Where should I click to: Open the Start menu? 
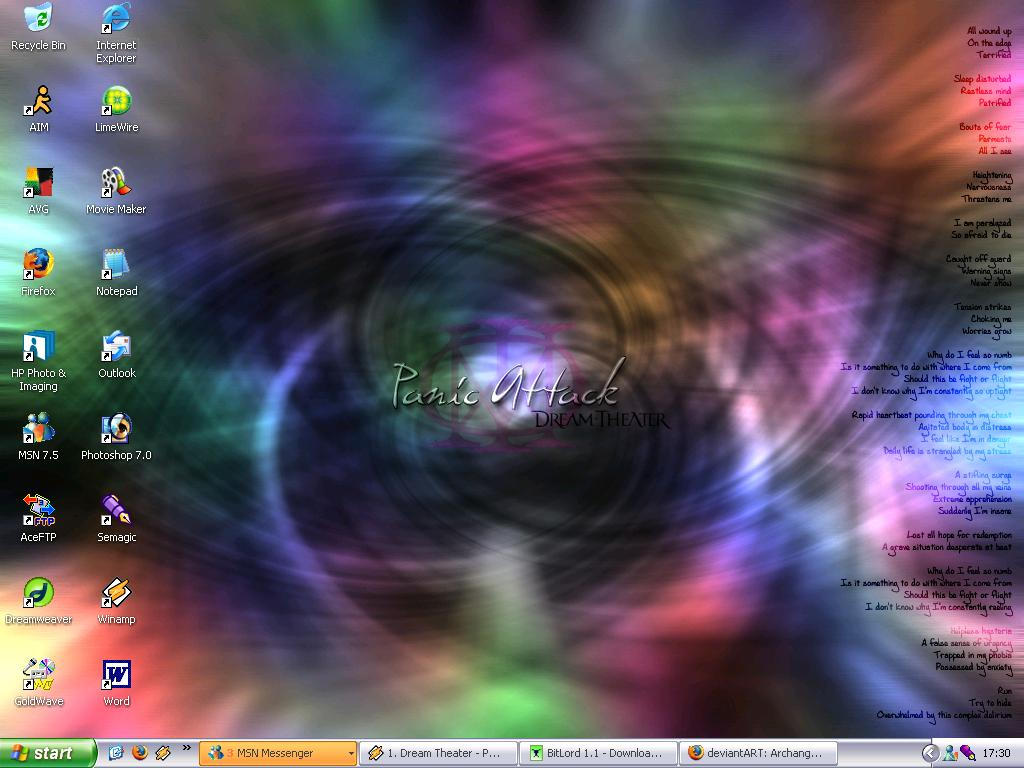pyautogui.click(x=48, y=753)
